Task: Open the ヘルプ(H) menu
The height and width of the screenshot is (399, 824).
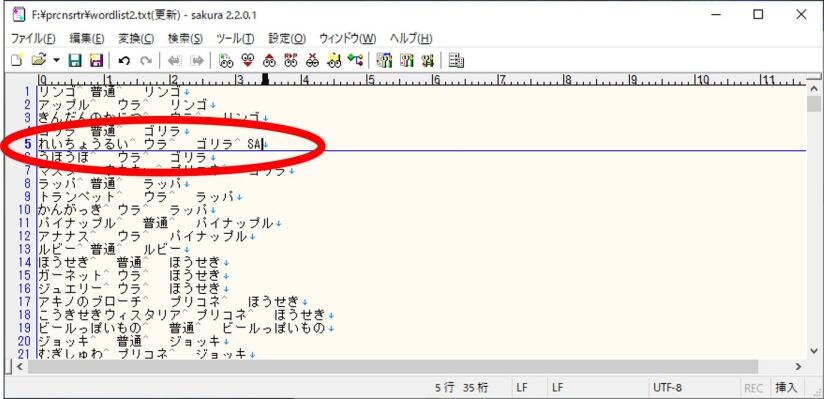Action: (411, 38)
